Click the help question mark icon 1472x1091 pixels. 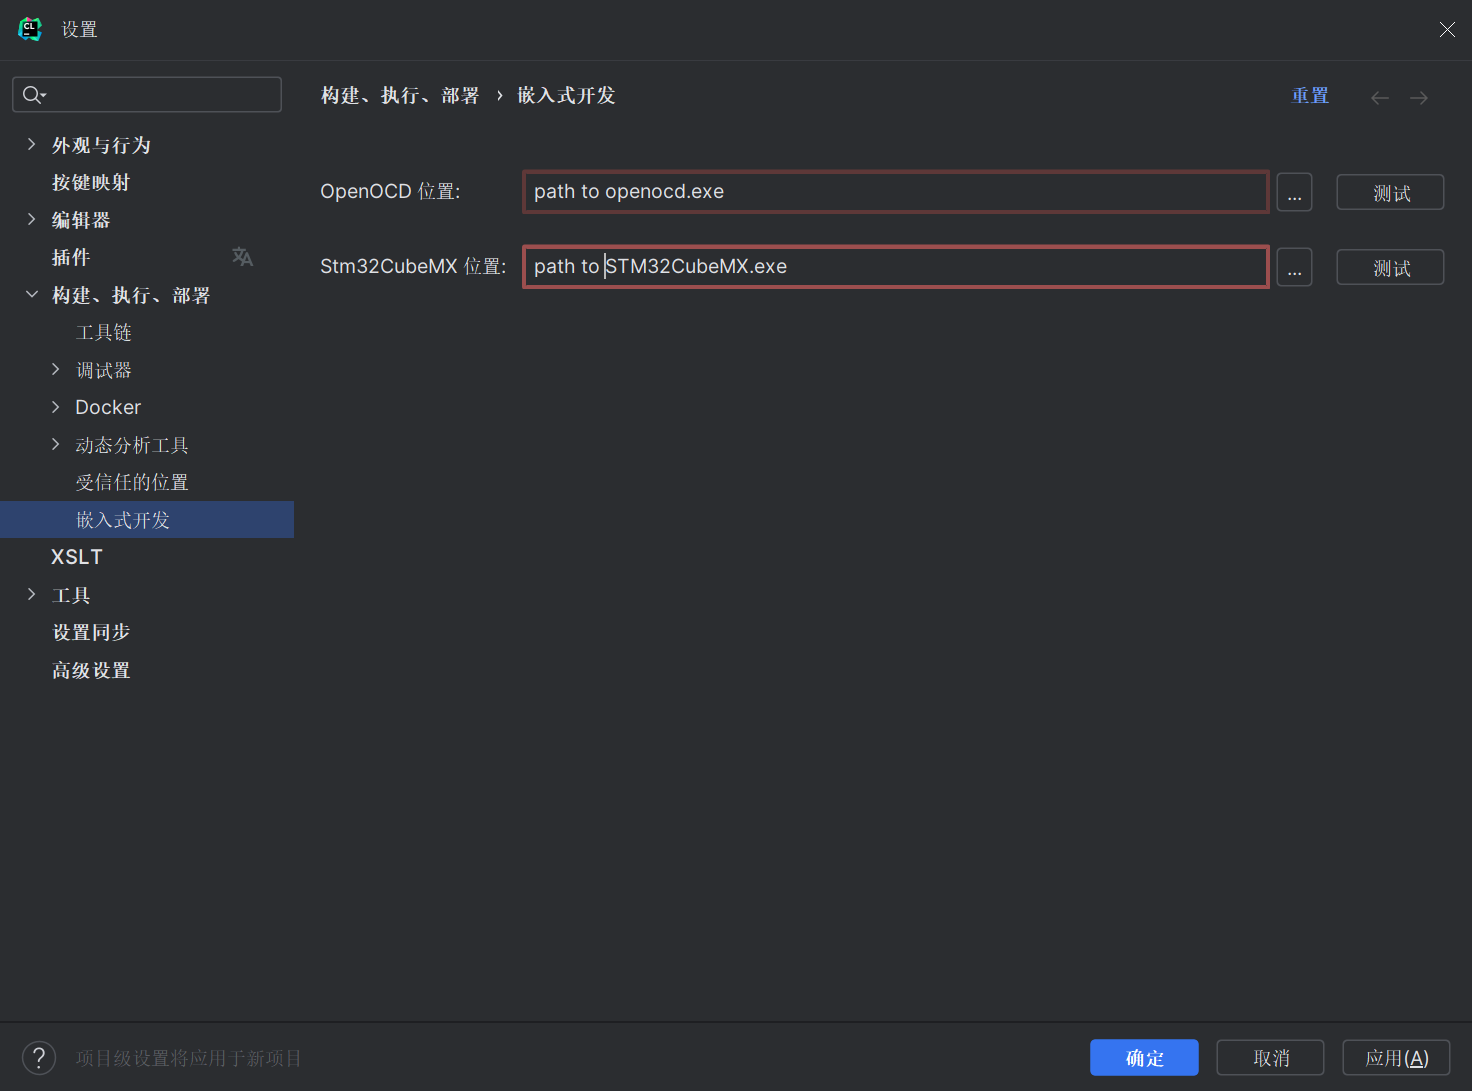tap(39, 1058)
